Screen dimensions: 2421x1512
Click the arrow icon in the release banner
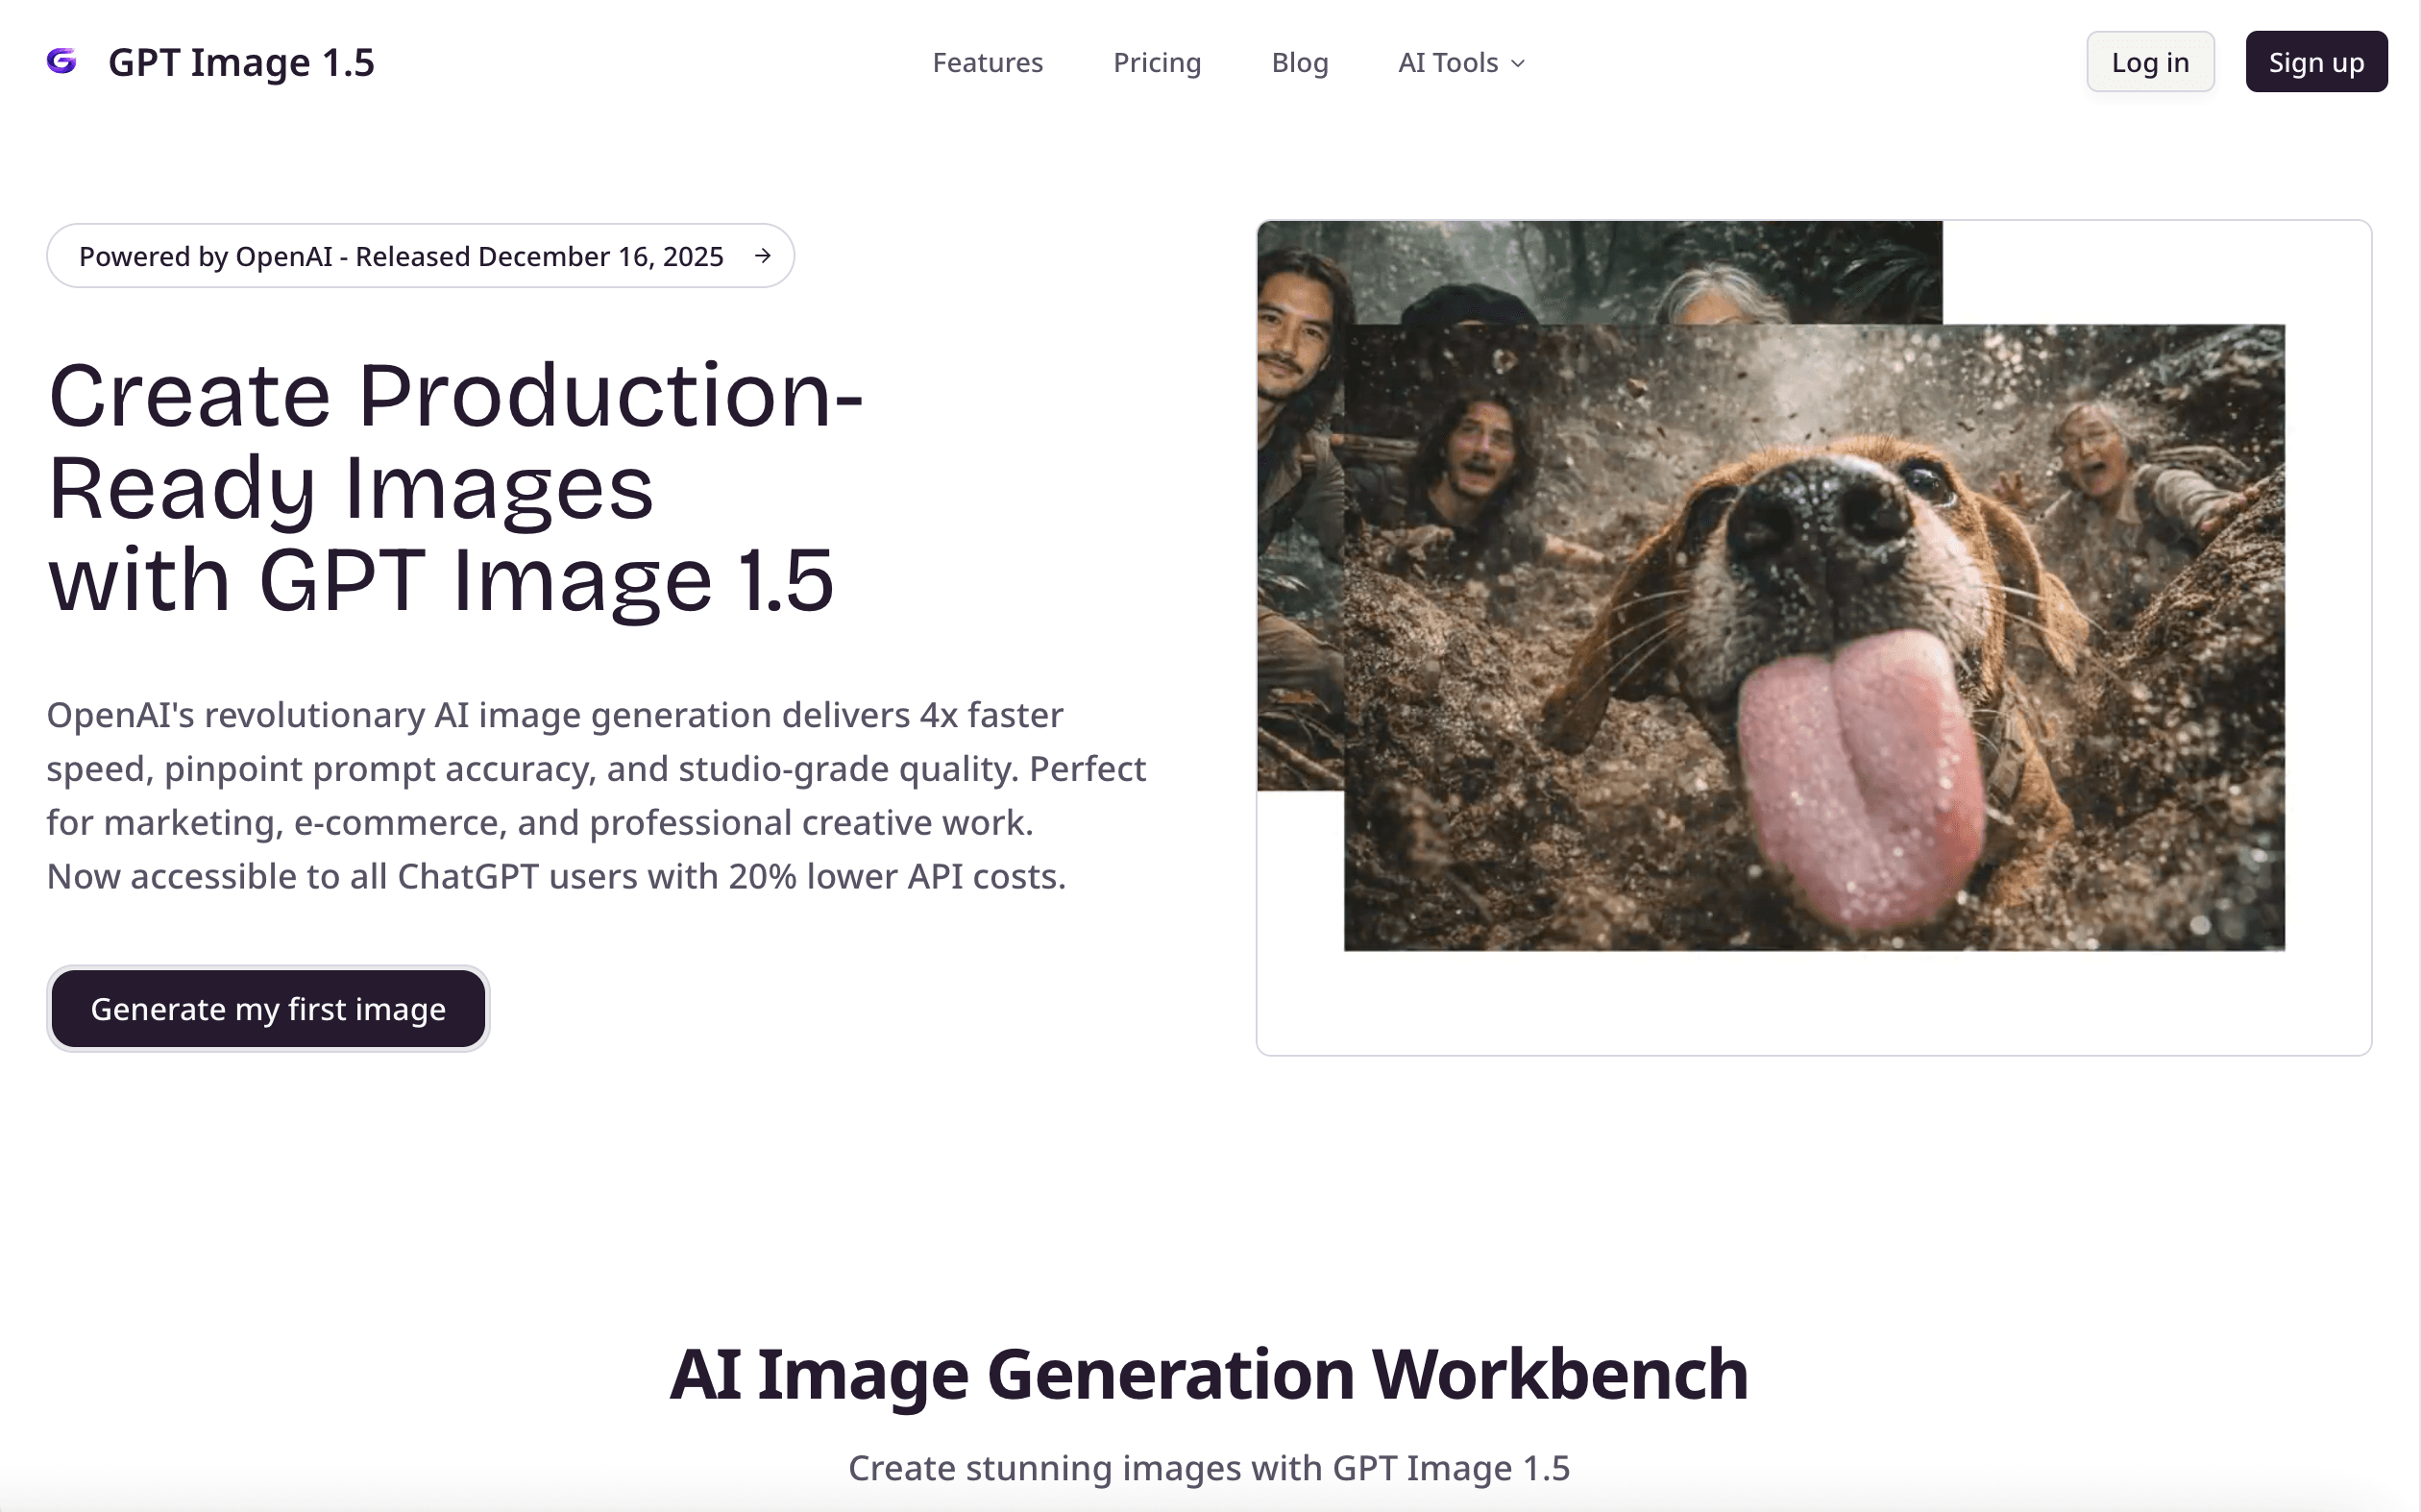[x=763, y=256]
